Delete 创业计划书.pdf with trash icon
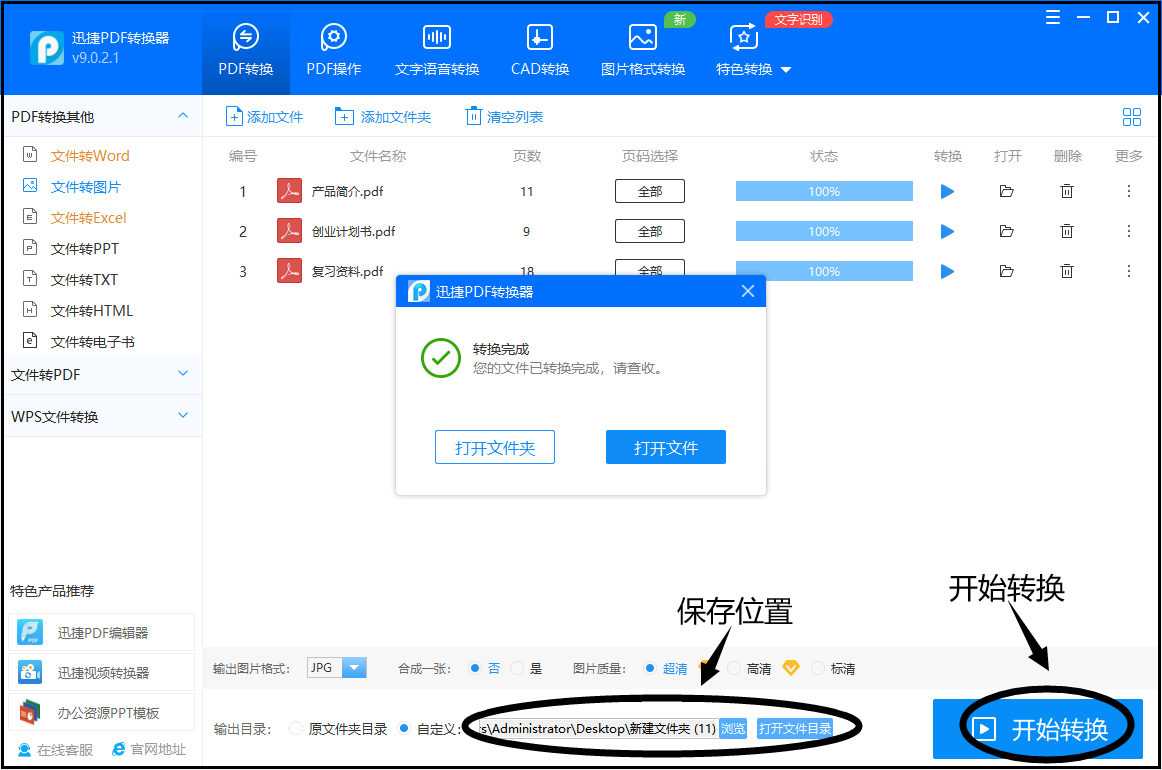Screen dimensions: 1162x770 tap(1066, 231)
